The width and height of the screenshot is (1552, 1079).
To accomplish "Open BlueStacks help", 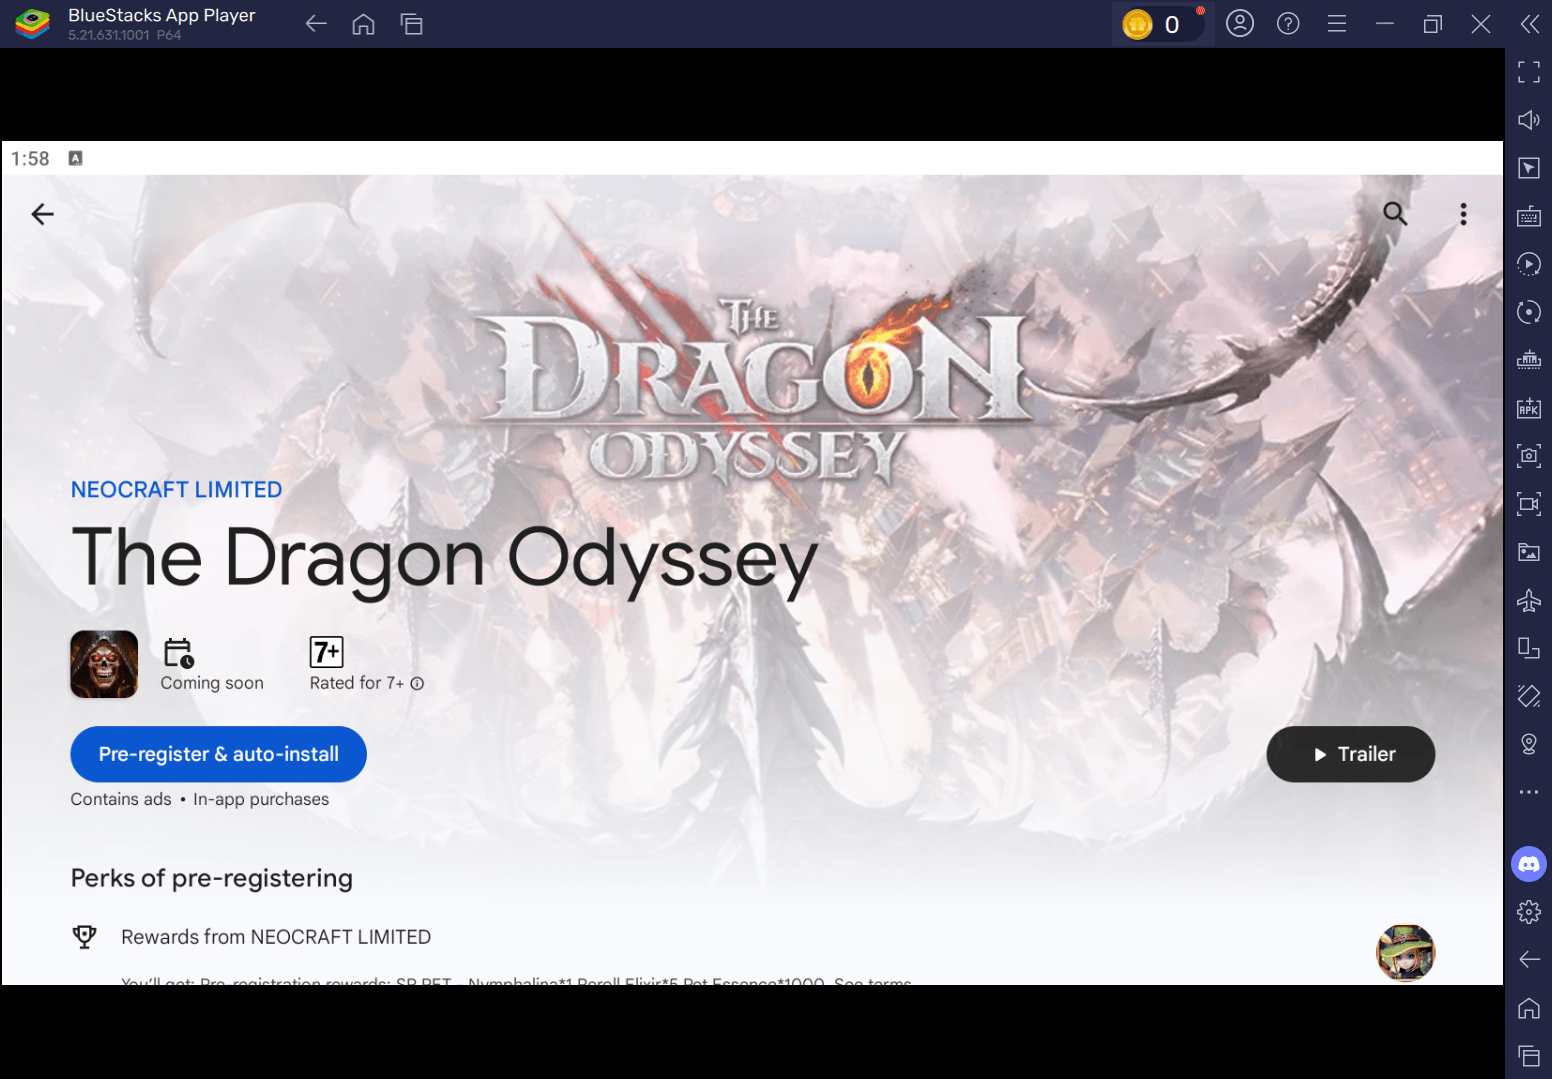I will [1288, 24].
